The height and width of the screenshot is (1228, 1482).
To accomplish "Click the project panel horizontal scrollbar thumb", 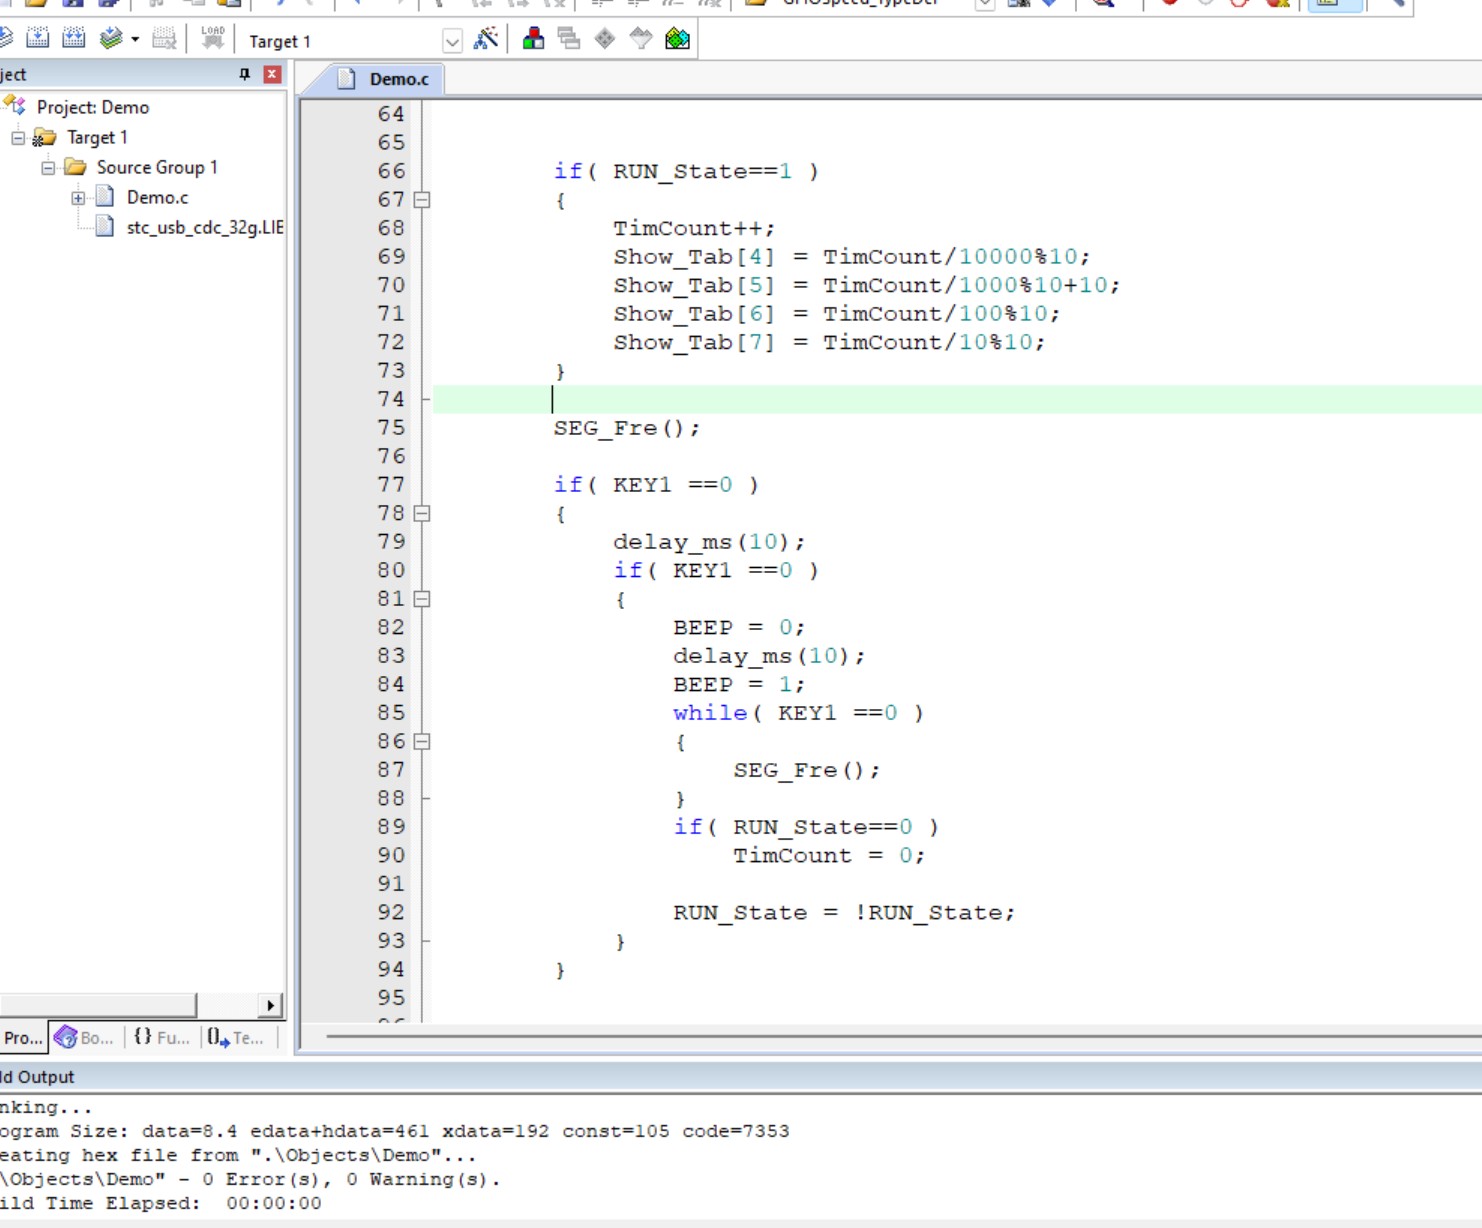I will pos(98,1005).
